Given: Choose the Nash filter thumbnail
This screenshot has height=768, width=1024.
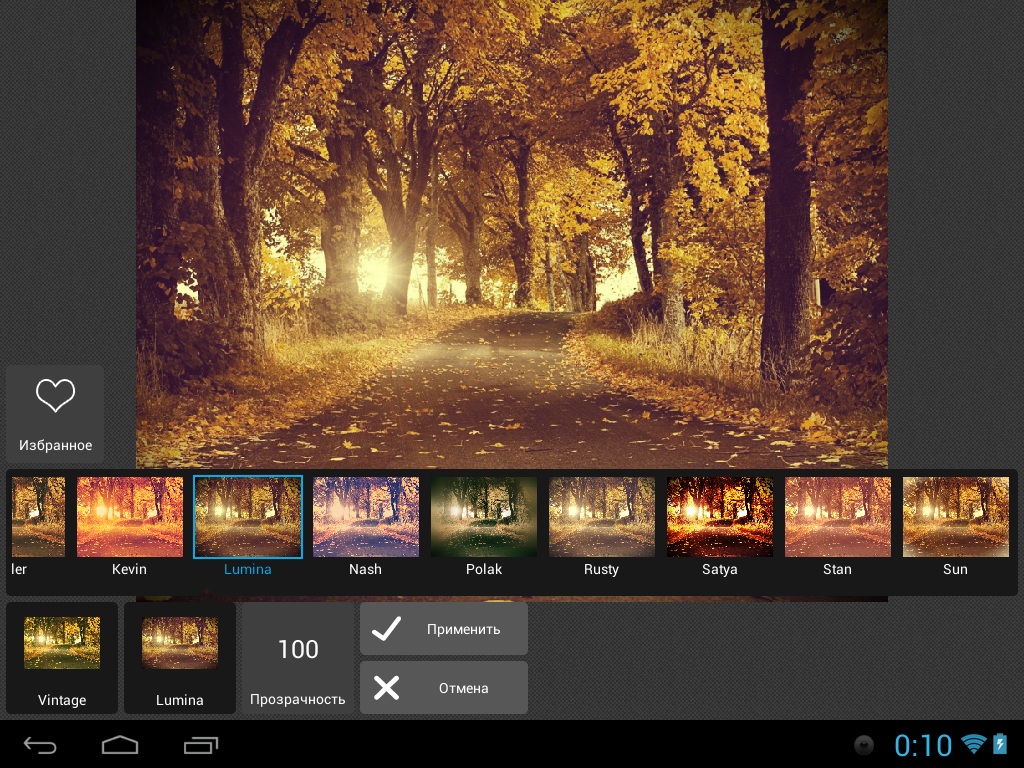Looking at the screenshot, I should 366,517.
